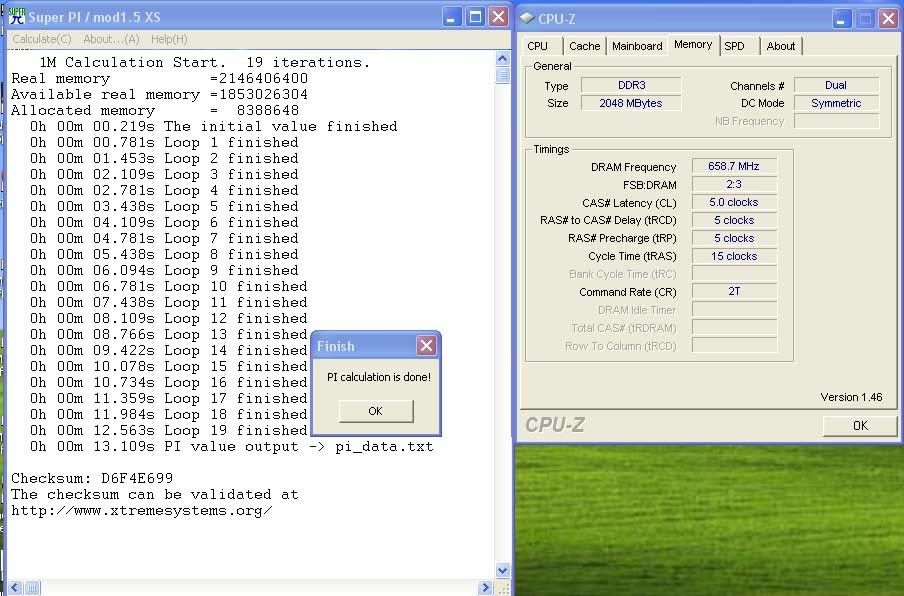Click the Channels # value Dual

pos(836,85)
